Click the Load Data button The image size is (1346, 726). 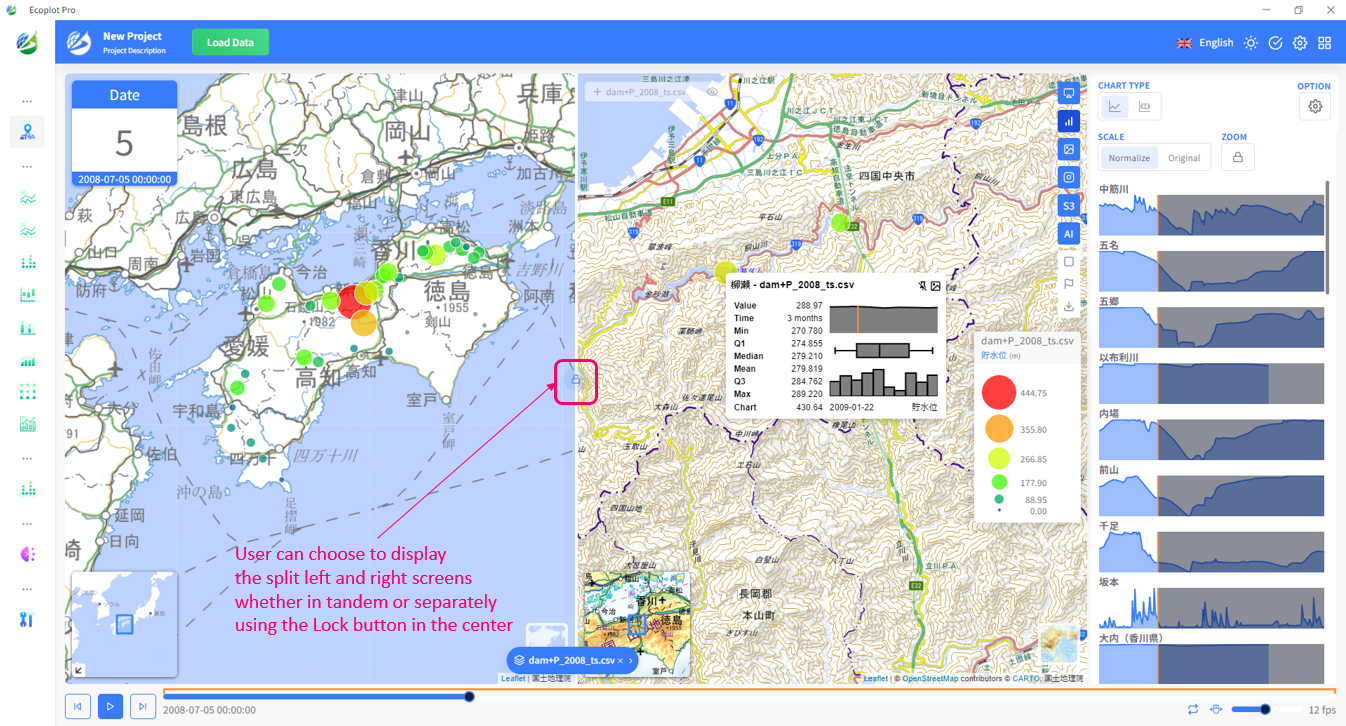click(x=230, y=43)
